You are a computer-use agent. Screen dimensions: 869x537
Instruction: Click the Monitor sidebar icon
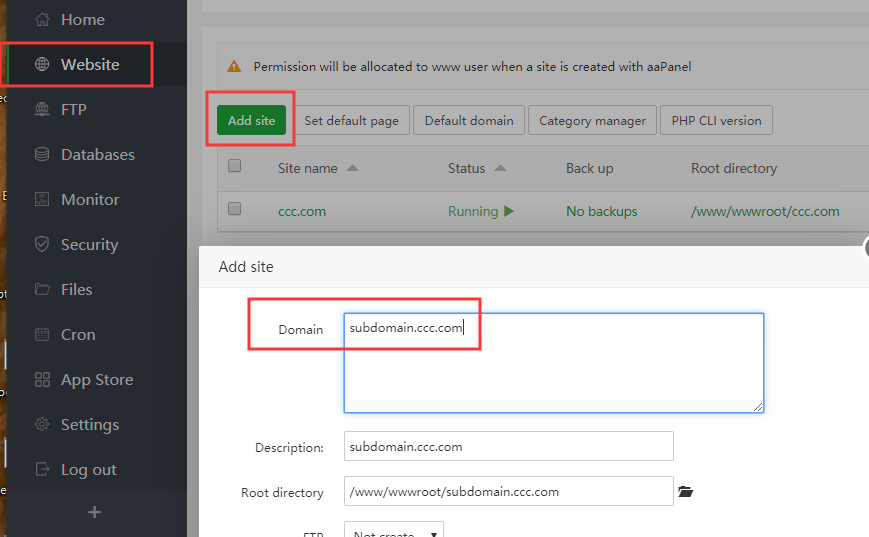(x=42, y=200)
